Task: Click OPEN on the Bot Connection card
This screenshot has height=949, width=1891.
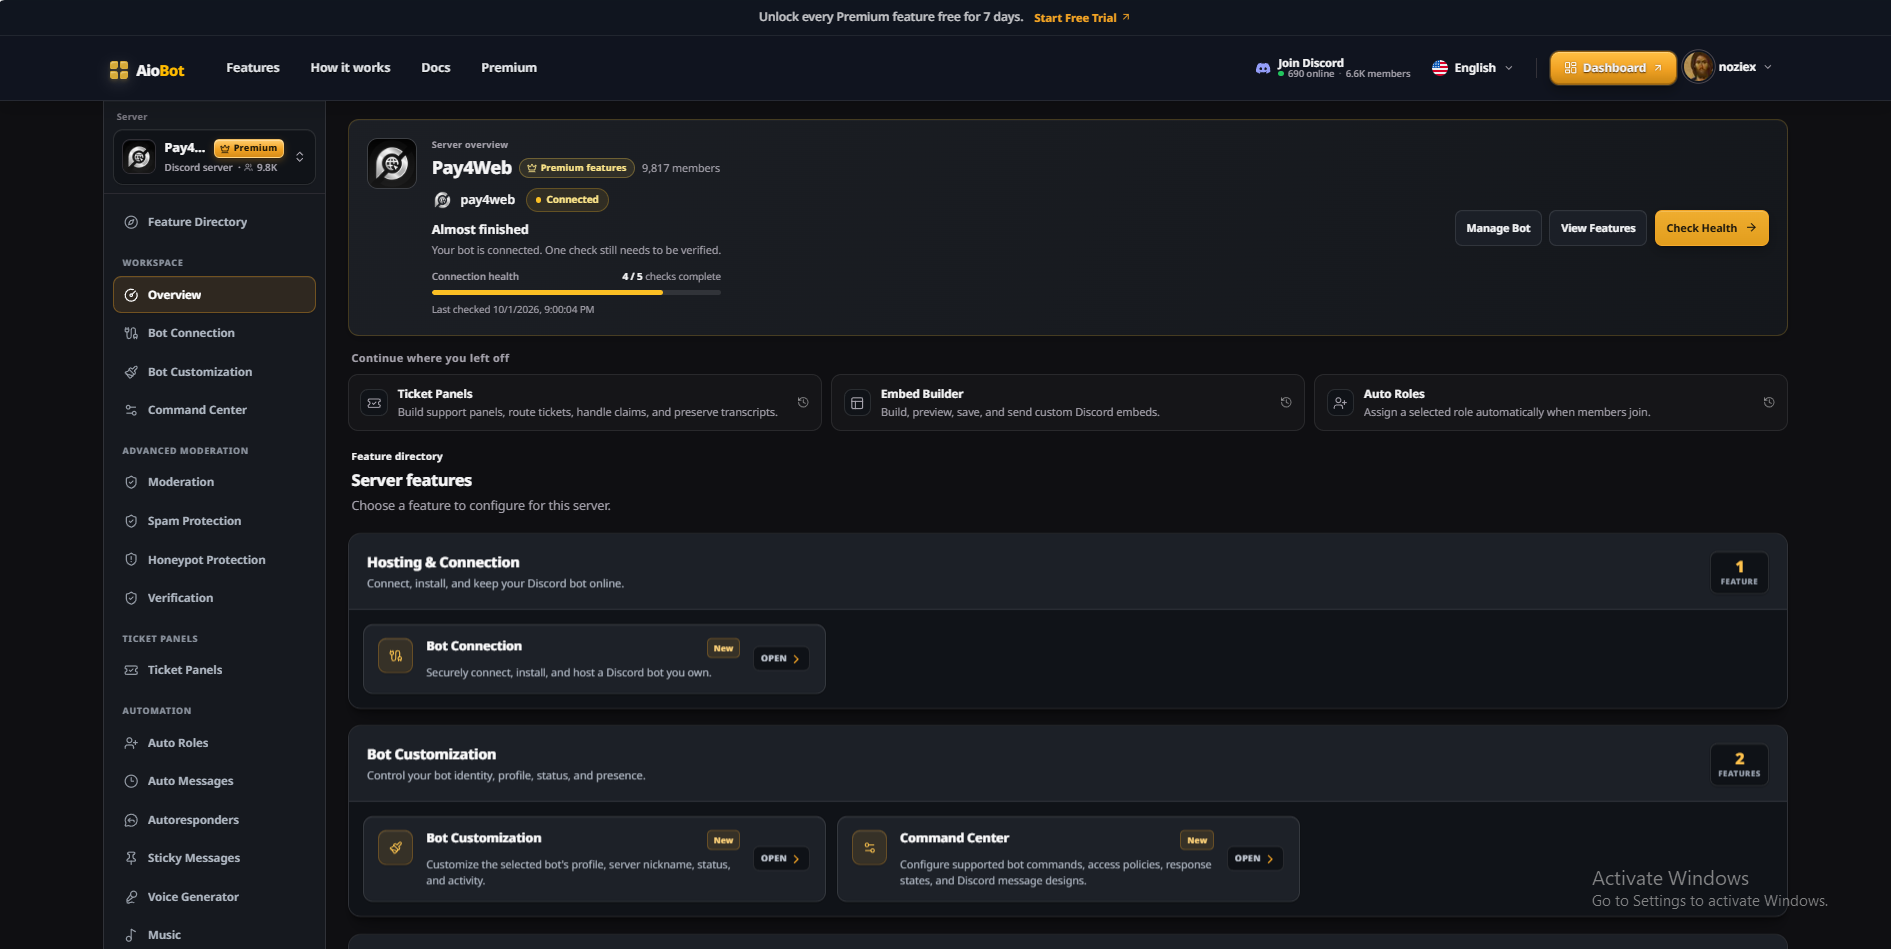Action: click(780, 659)
